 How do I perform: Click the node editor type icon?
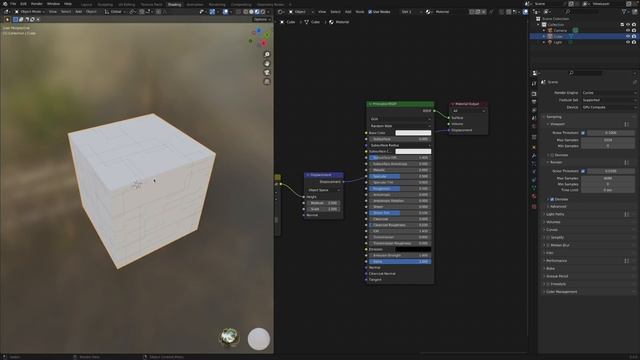280,12
